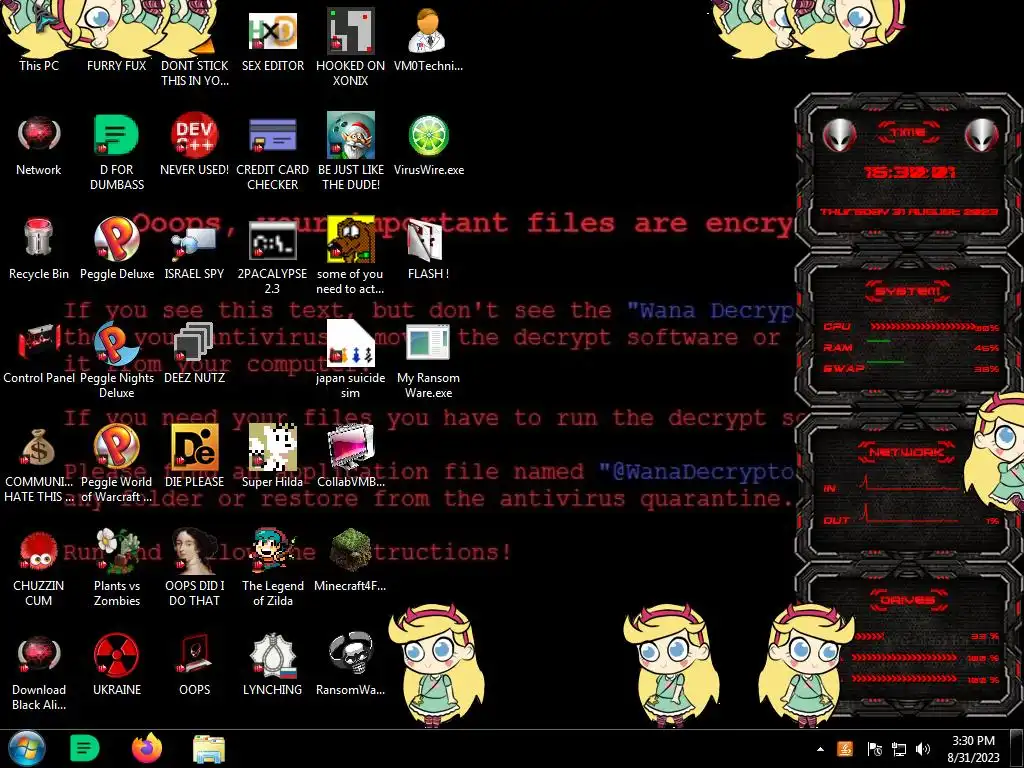Click the DRIVES header in the gadget
1024x768 pixels.
tap(906, 599)
